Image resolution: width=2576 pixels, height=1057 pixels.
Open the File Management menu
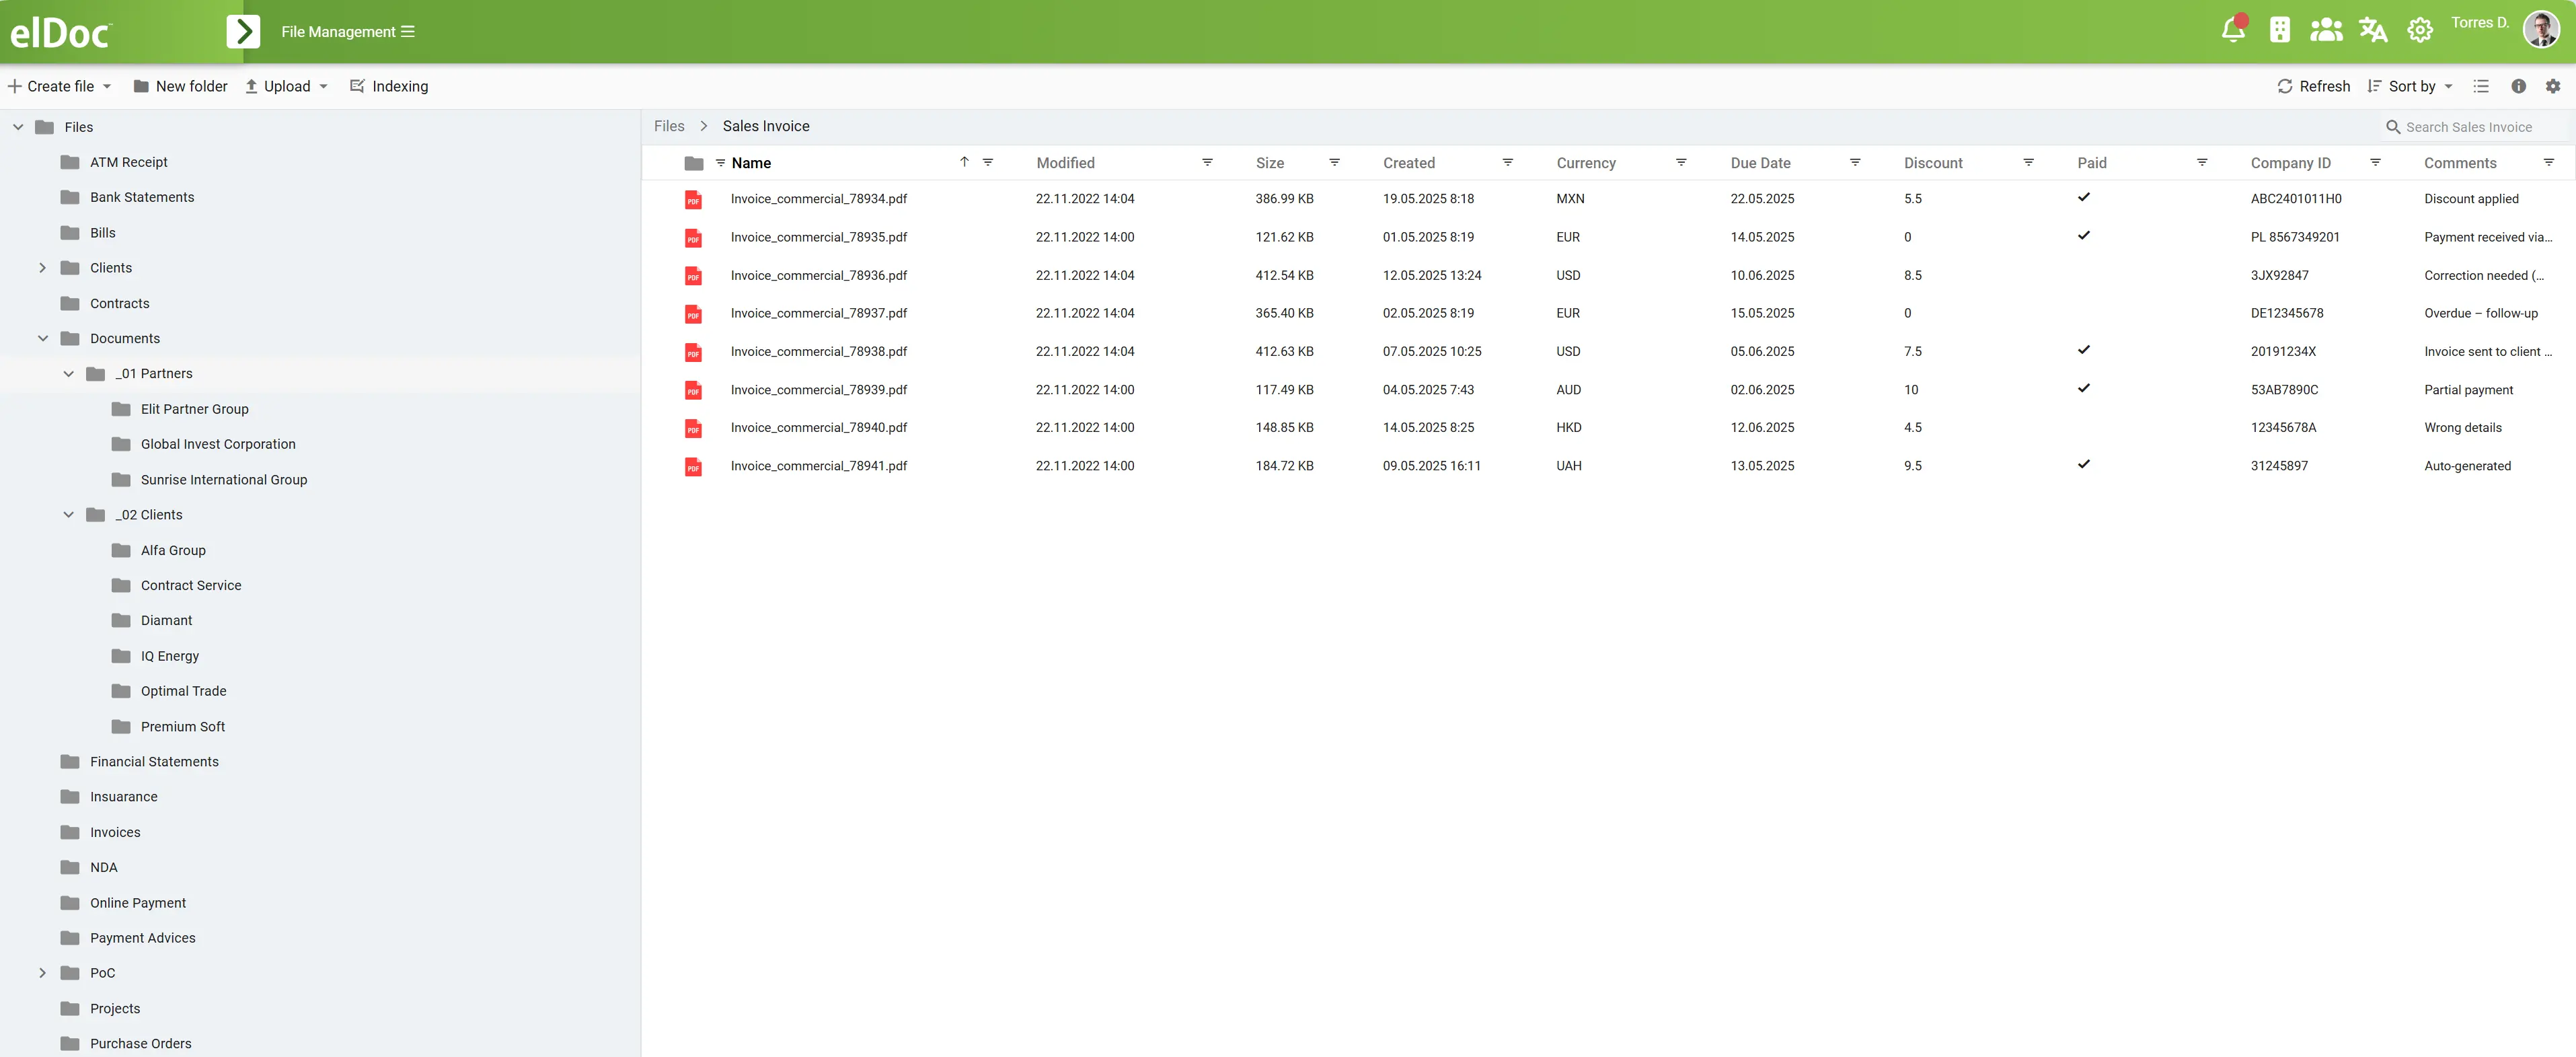[347, 31]
